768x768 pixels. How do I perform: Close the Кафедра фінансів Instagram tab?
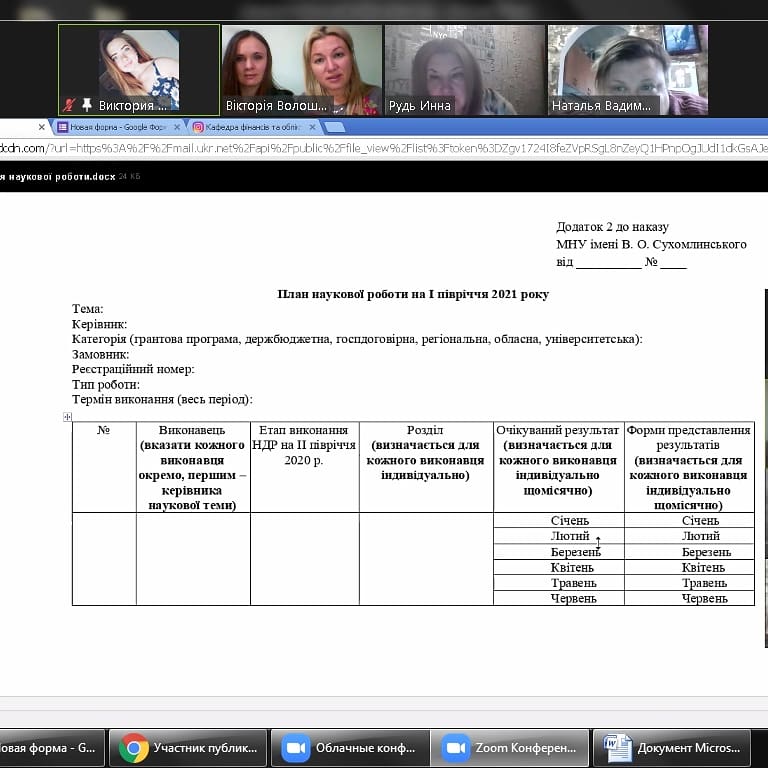[x=312, y=128]
